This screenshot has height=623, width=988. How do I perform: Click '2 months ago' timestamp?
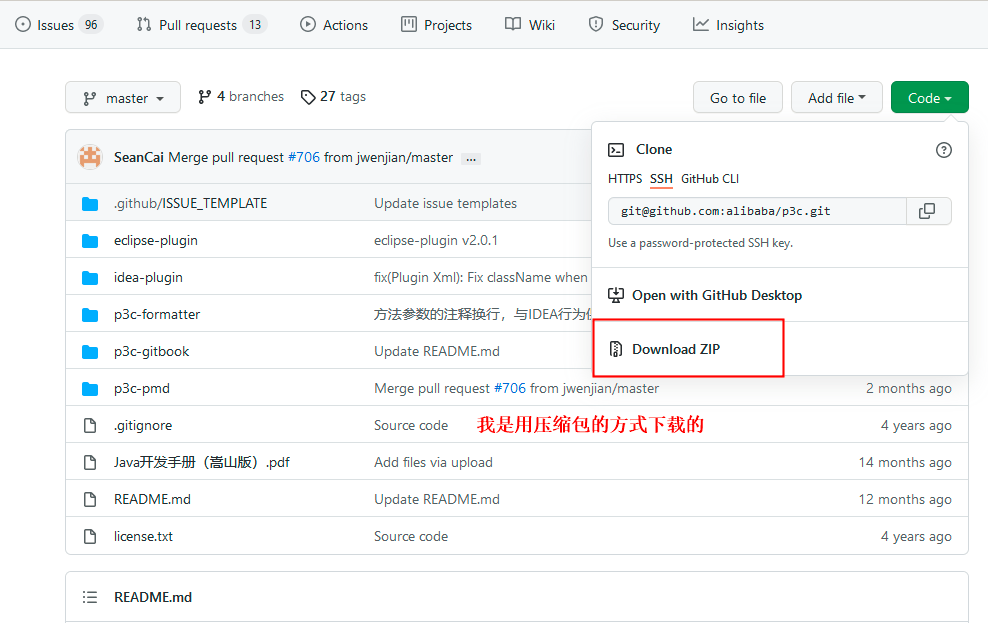click(909, 389)
